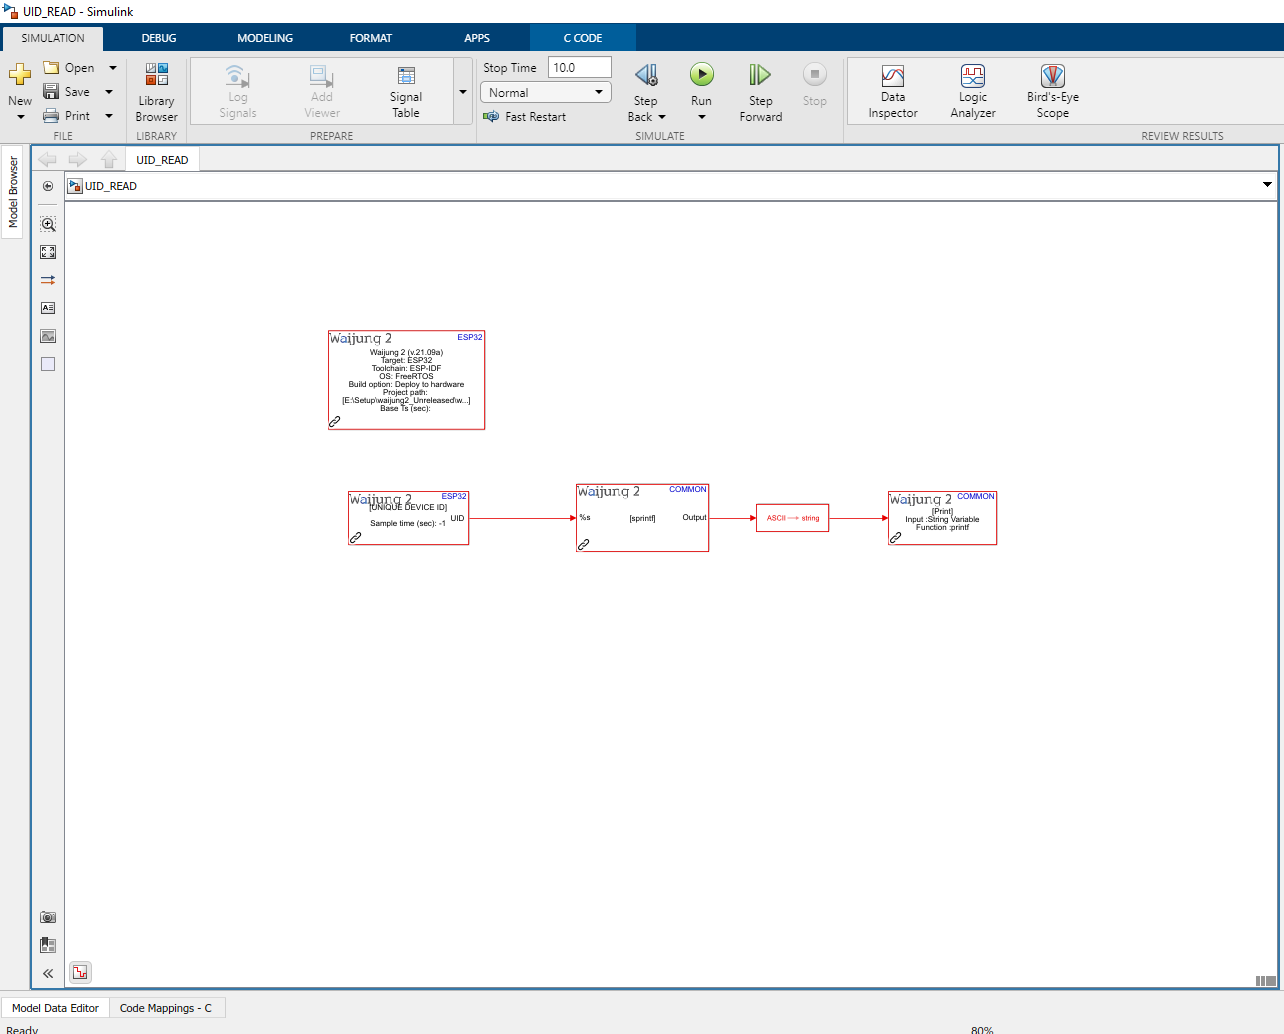
Task: Expand the Open dropdown arrow
Action: 112,67
